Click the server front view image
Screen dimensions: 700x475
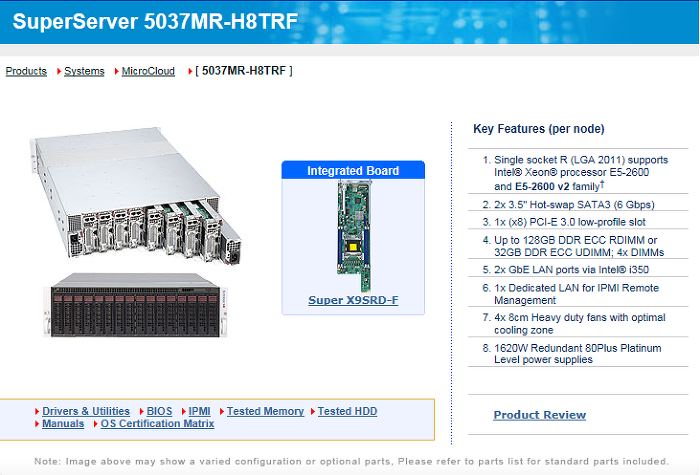[x=135, y=305]
